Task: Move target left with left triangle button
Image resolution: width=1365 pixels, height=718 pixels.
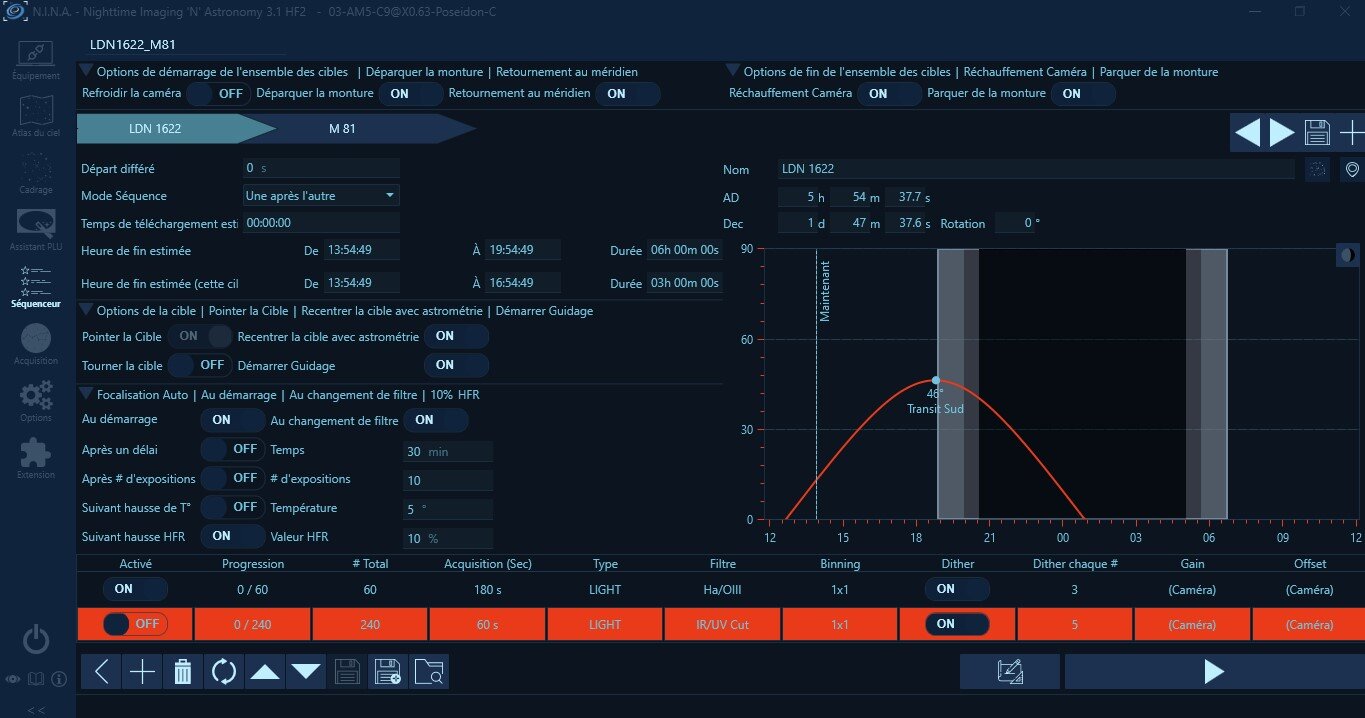Action: click(x=1247, y=133)
